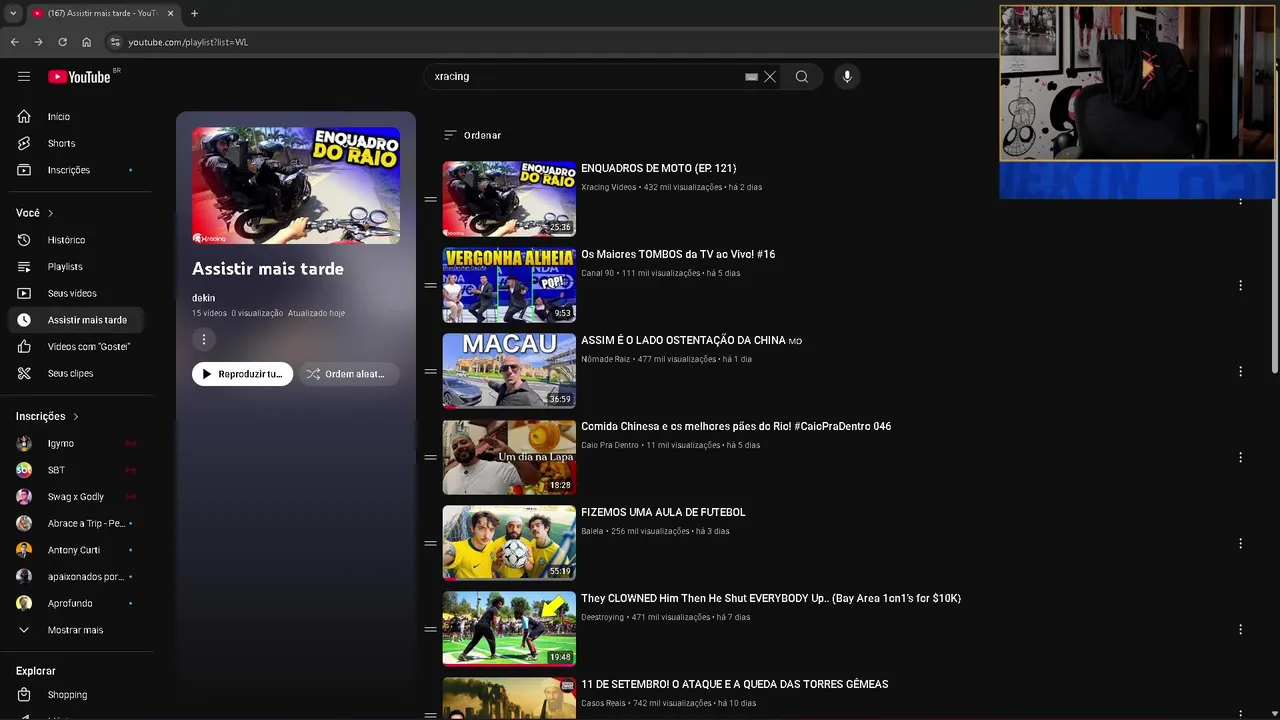
Task: Open Antony Curti channel
Action: (x=77, y=550)
